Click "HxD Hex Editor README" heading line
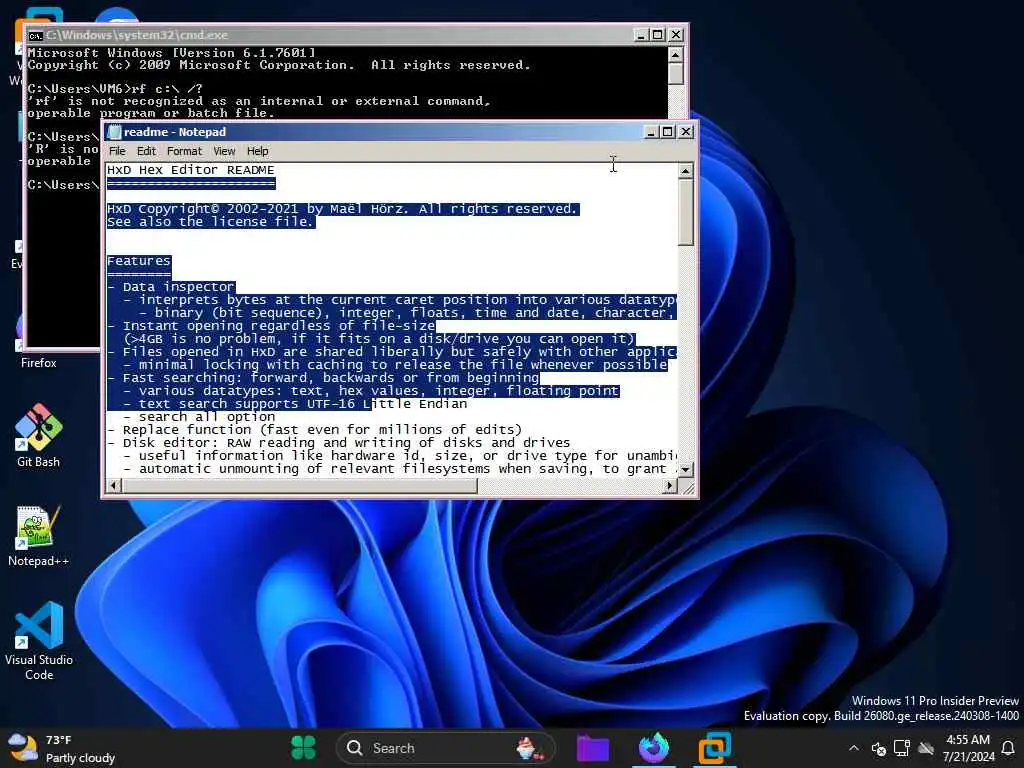1024x768 pixels. 191,170
